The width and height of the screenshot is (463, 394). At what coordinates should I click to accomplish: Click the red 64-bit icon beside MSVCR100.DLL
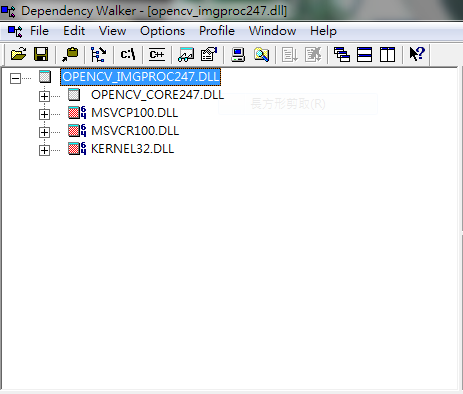point(77,131)
